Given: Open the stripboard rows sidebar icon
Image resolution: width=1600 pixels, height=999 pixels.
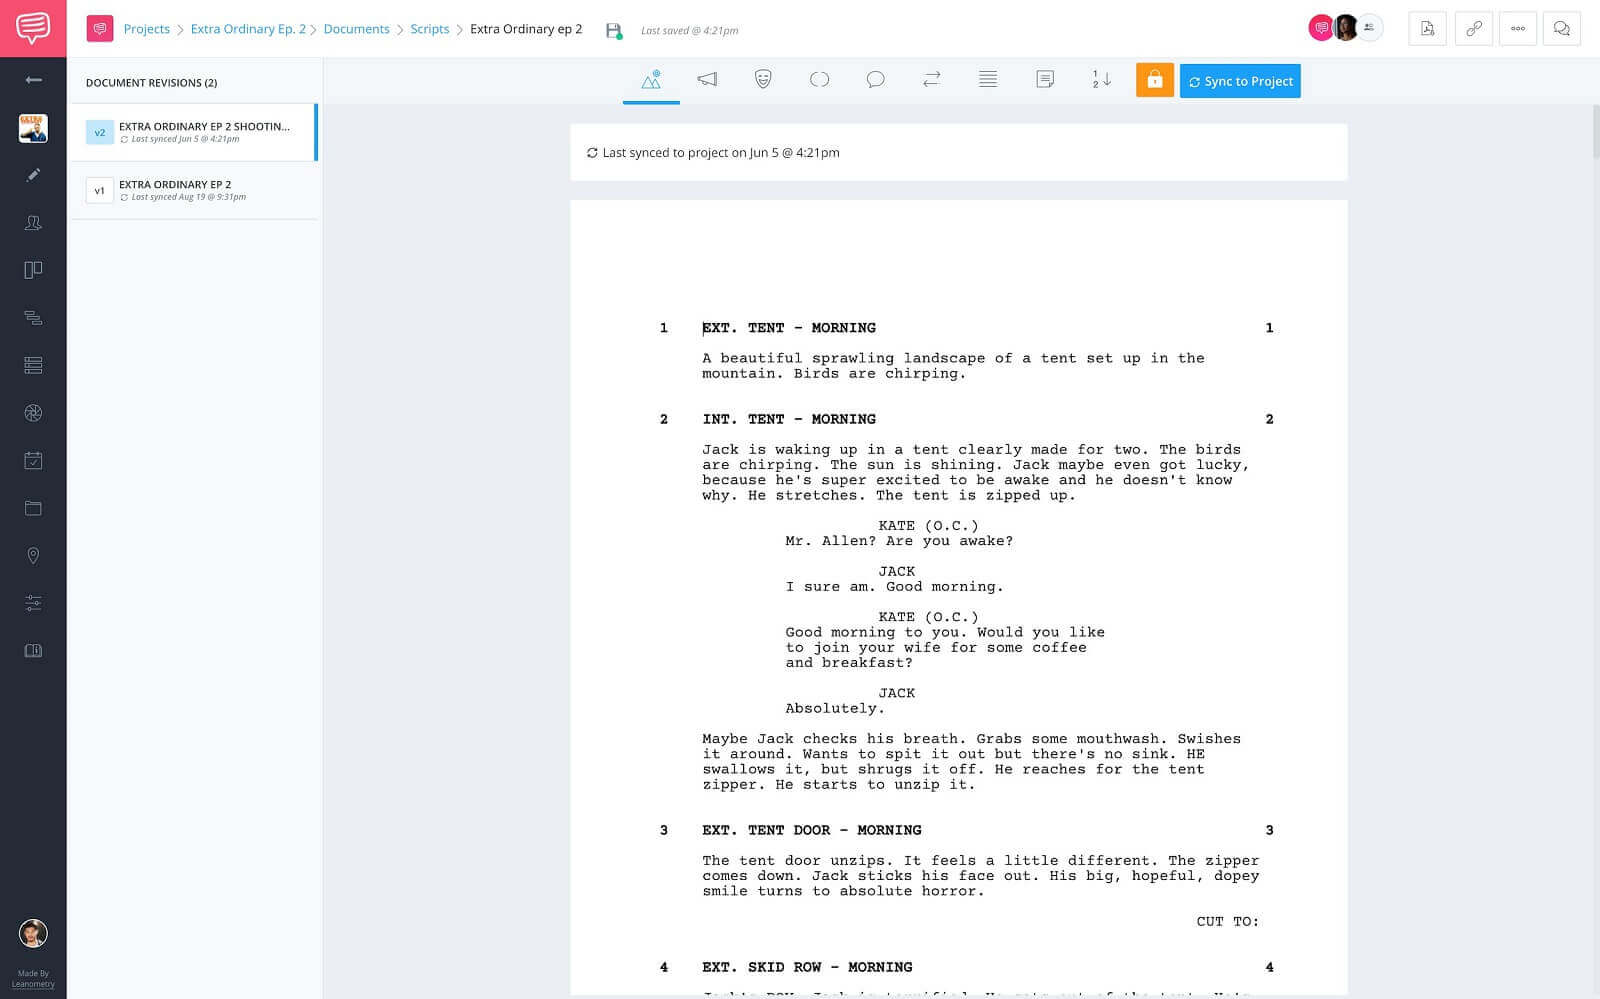Looking at the screenshot, I should pyautogui.click(x=33, y=365).
